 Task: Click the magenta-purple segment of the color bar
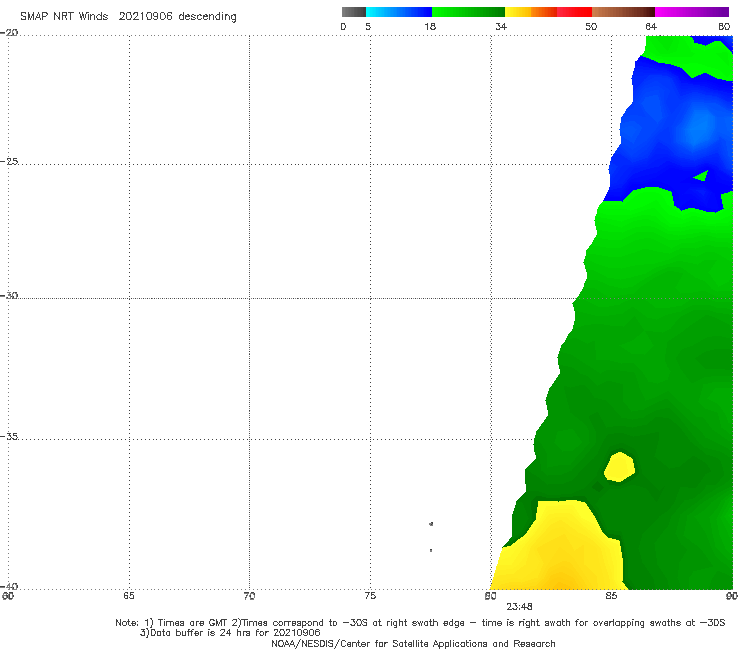692,12
